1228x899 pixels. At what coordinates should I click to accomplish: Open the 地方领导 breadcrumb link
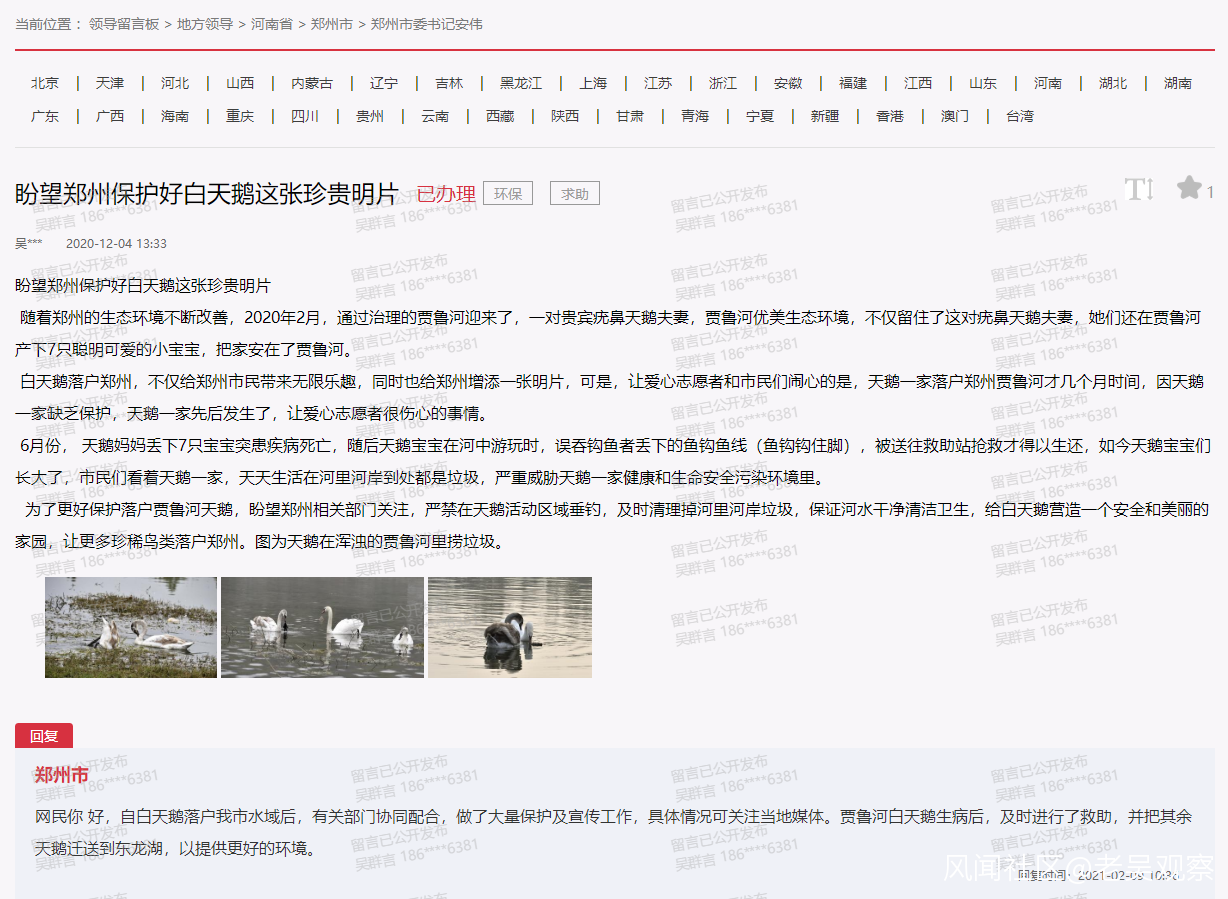(x=205, y=24)
